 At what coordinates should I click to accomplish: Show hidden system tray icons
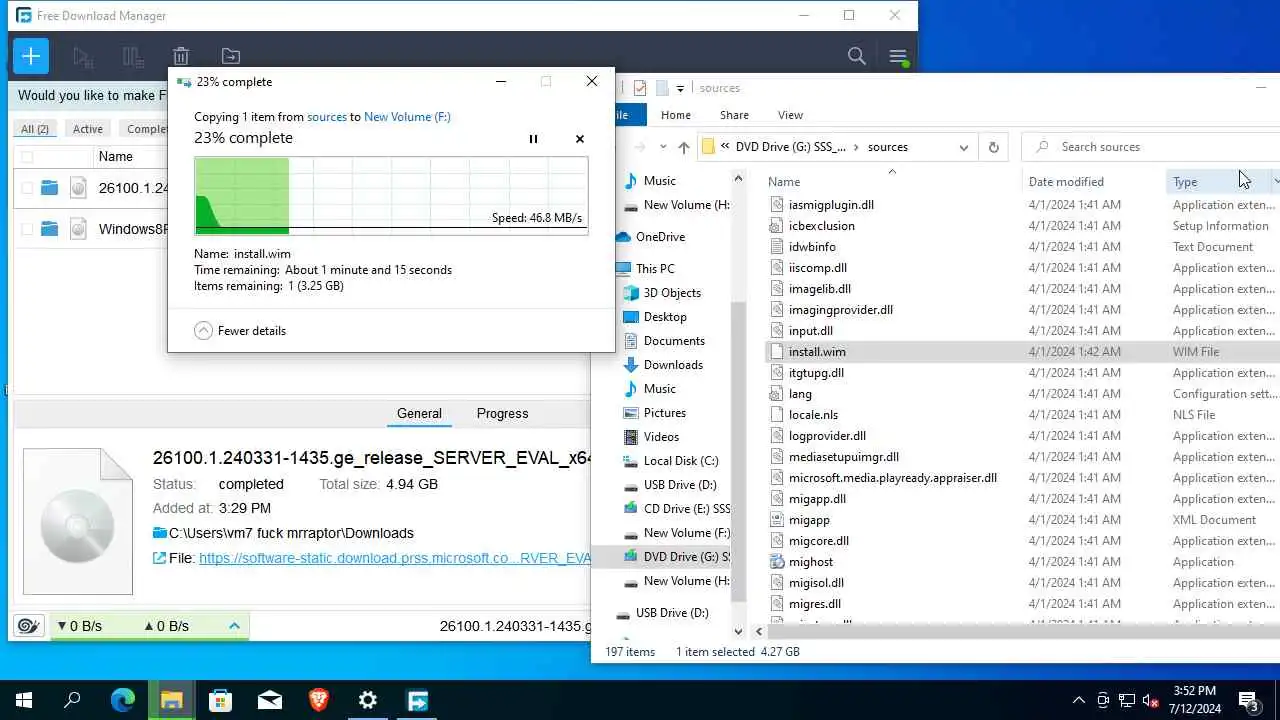coord(1078,700)
